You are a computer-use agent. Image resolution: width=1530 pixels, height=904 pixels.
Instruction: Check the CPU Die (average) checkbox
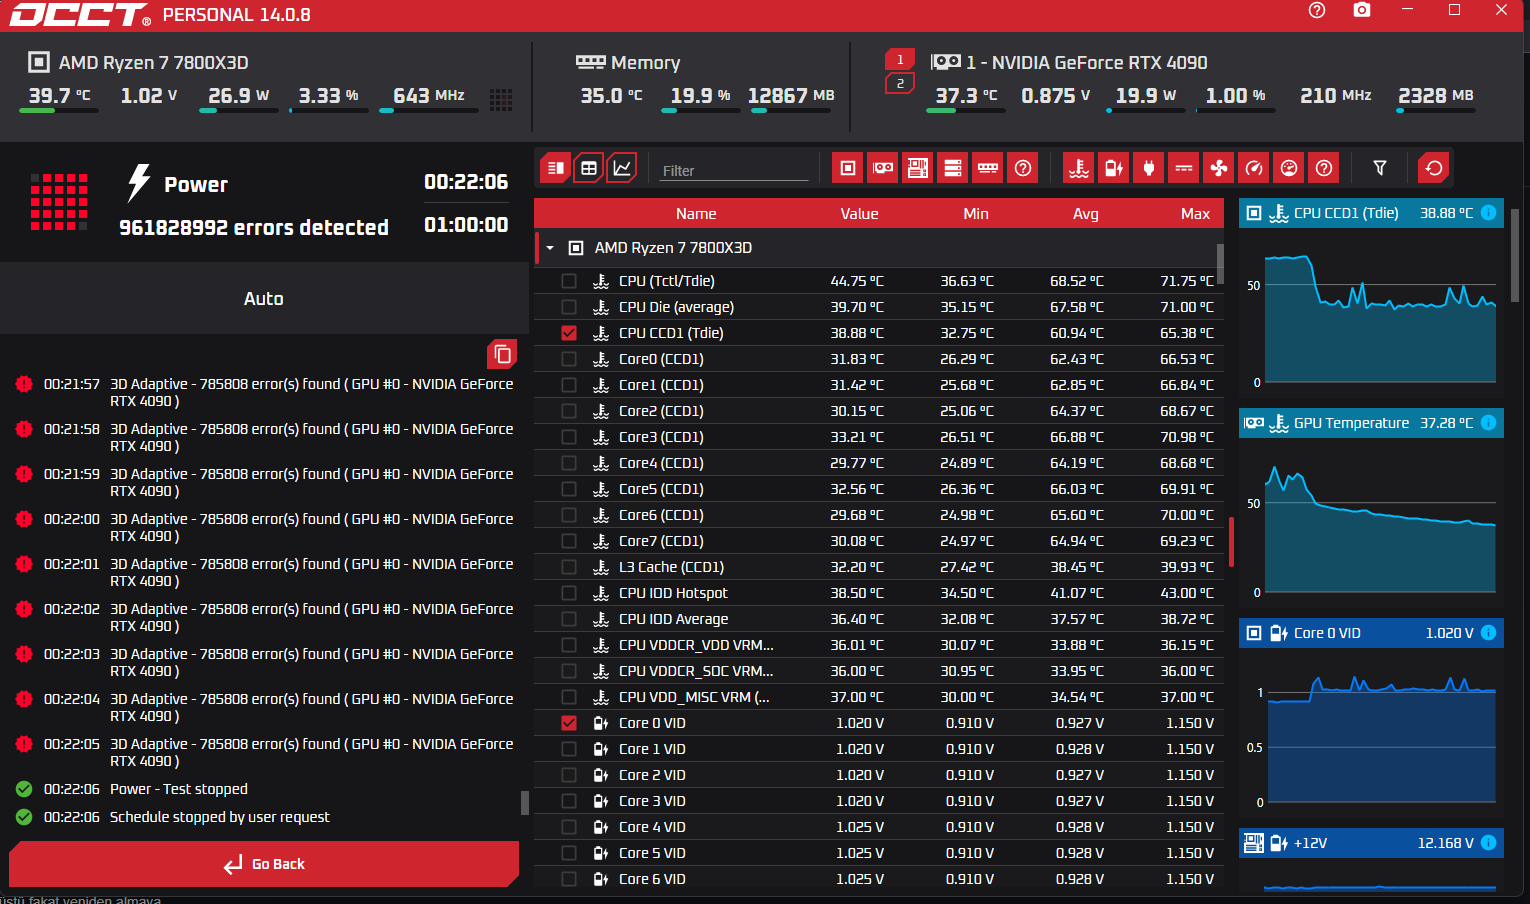pos(569,307)
